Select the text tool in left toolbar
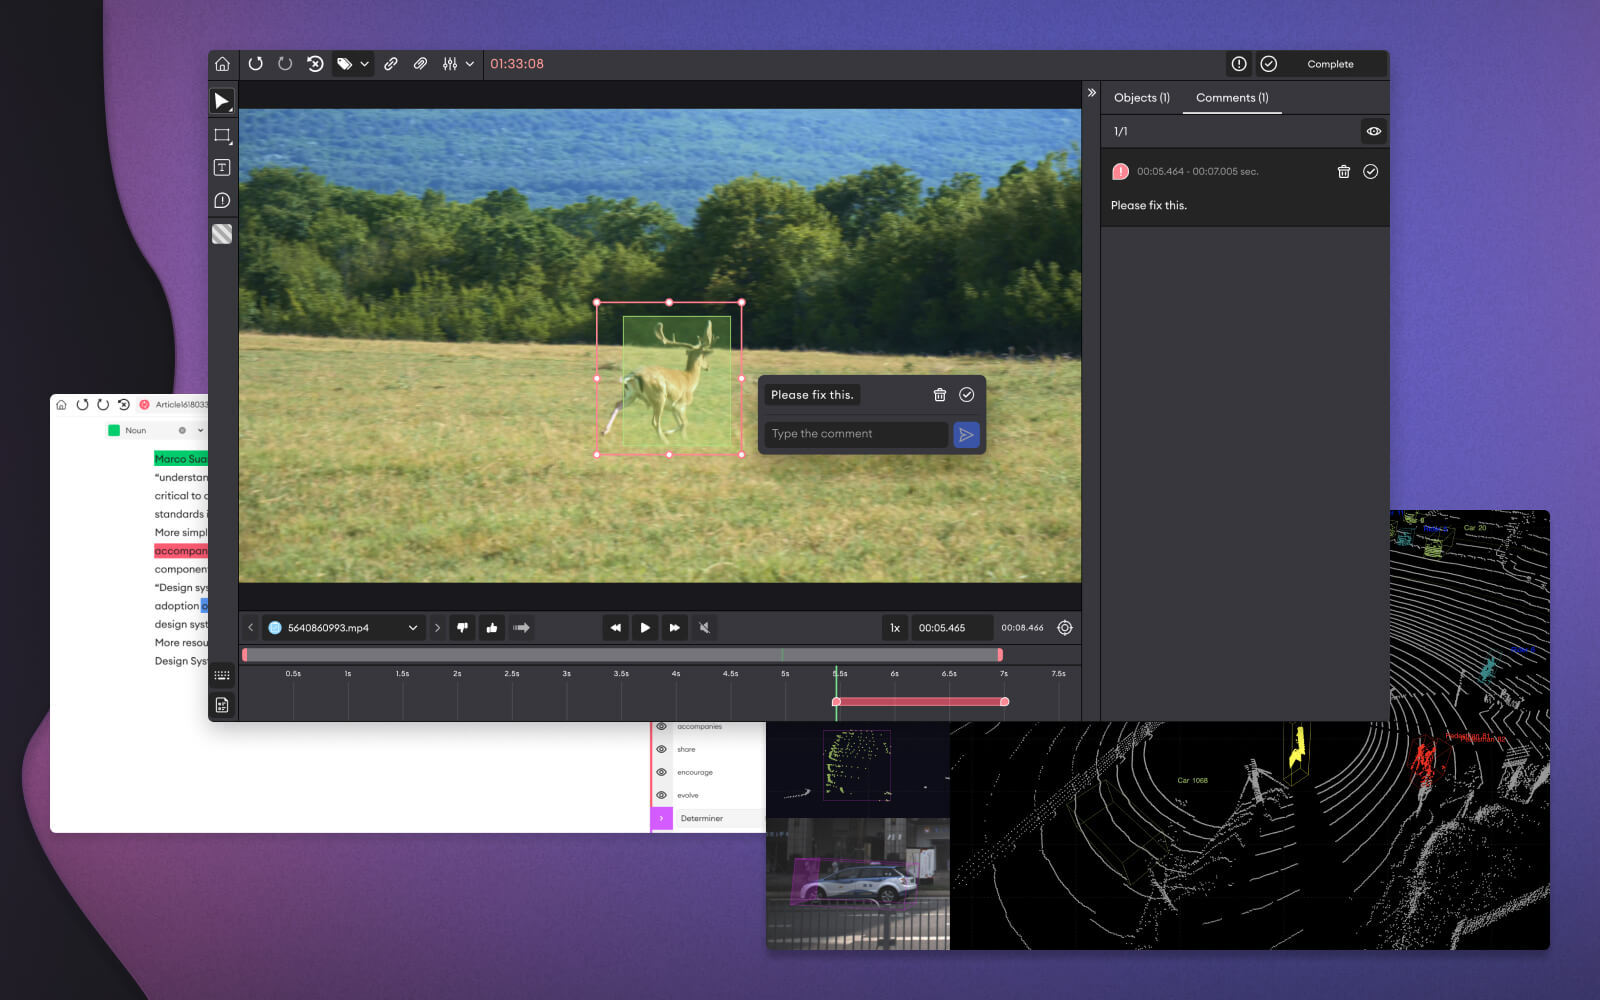 point(222,168)
